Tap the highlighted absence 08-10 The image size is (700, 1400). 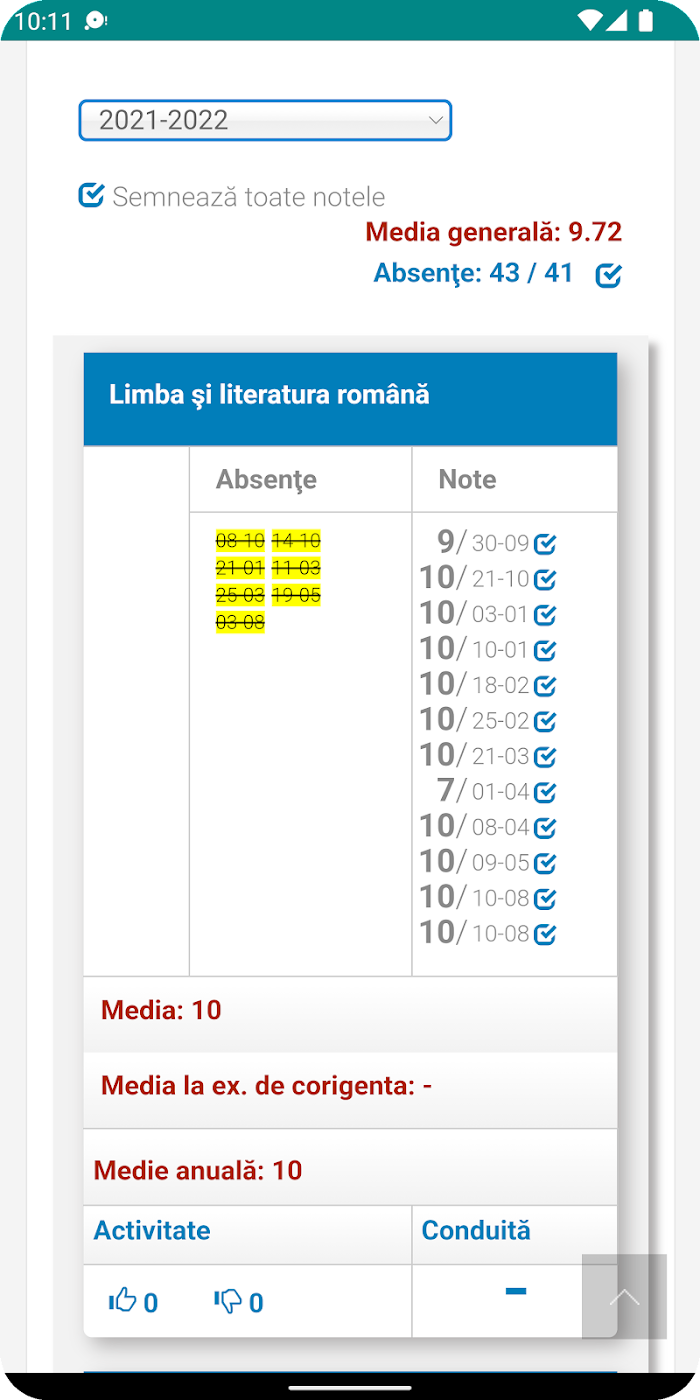click(240, 541)
